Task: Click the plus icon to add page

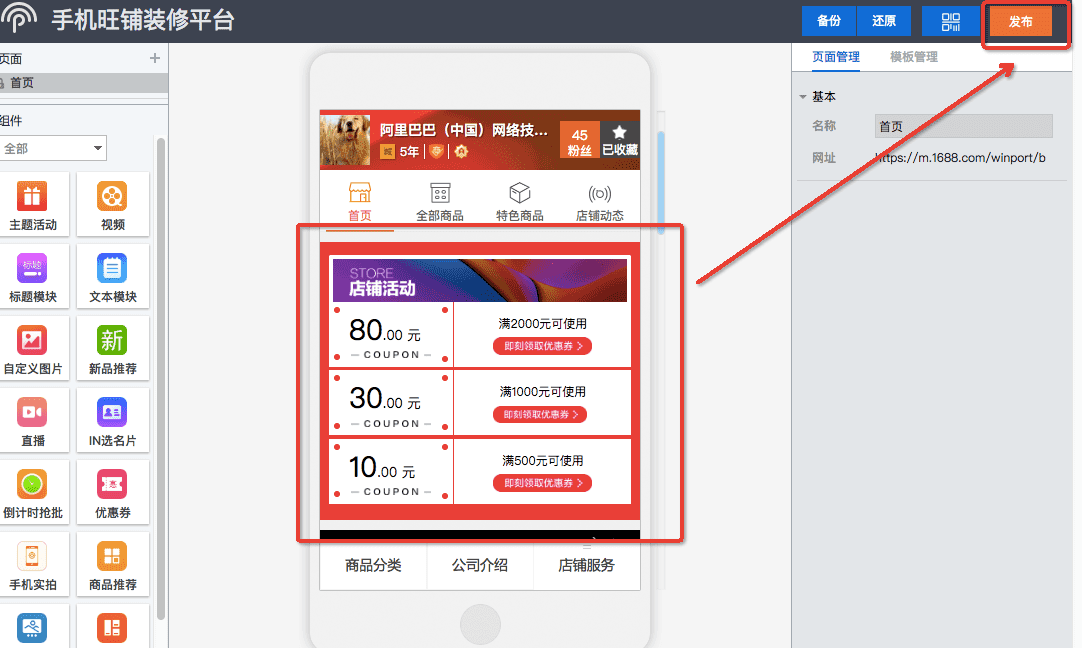Action: 155,58
